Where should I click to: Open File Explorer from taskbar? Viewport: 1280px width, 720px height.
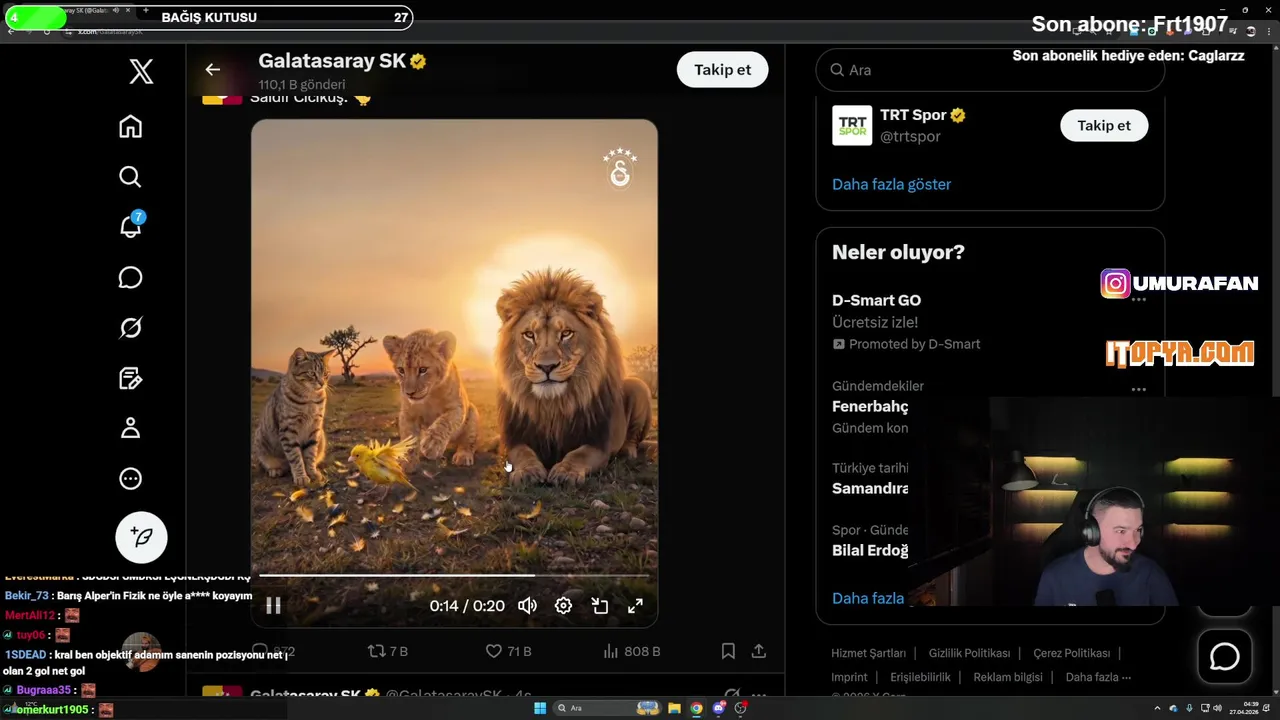(674, 708)
